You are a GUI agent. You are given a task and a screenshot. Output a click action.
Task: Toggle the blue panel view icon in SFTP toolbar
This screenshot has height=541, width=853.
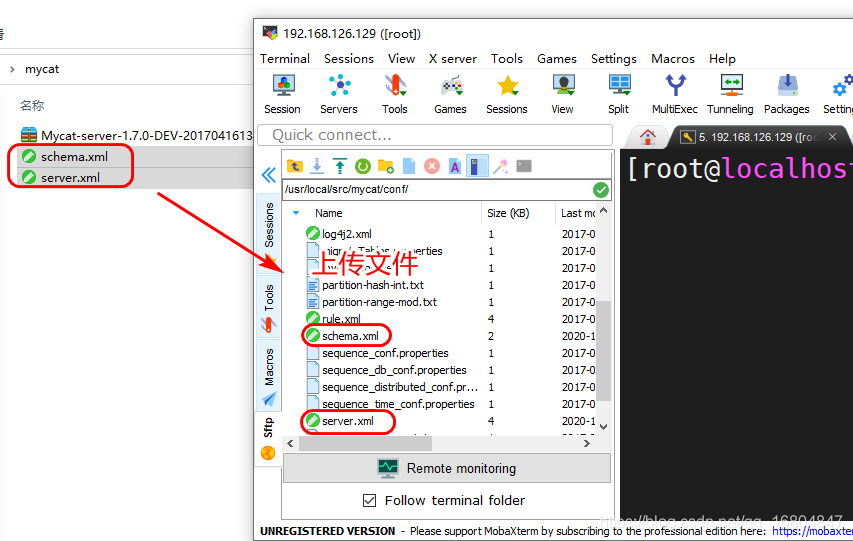(476, 166)
